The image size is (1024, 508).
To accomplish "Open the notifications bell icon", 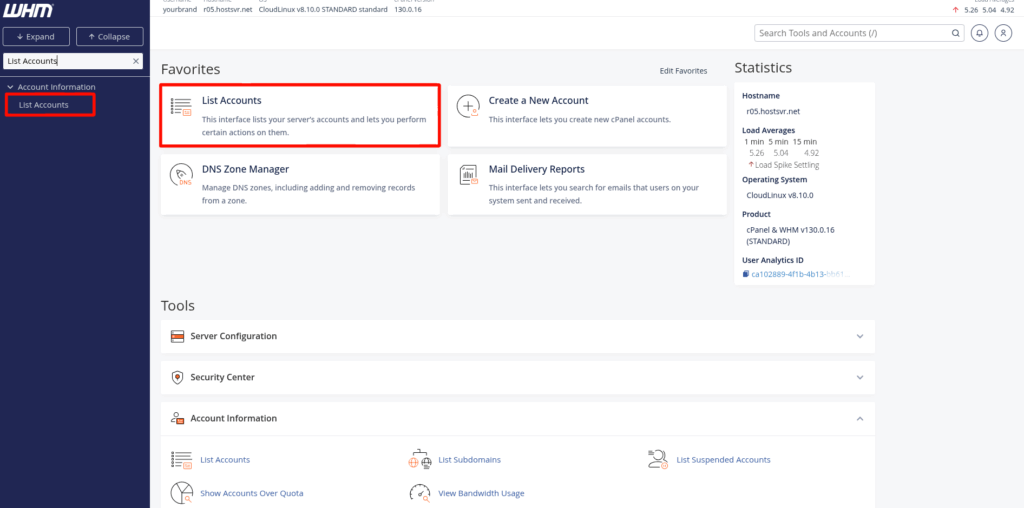I will tap(979, 33).
